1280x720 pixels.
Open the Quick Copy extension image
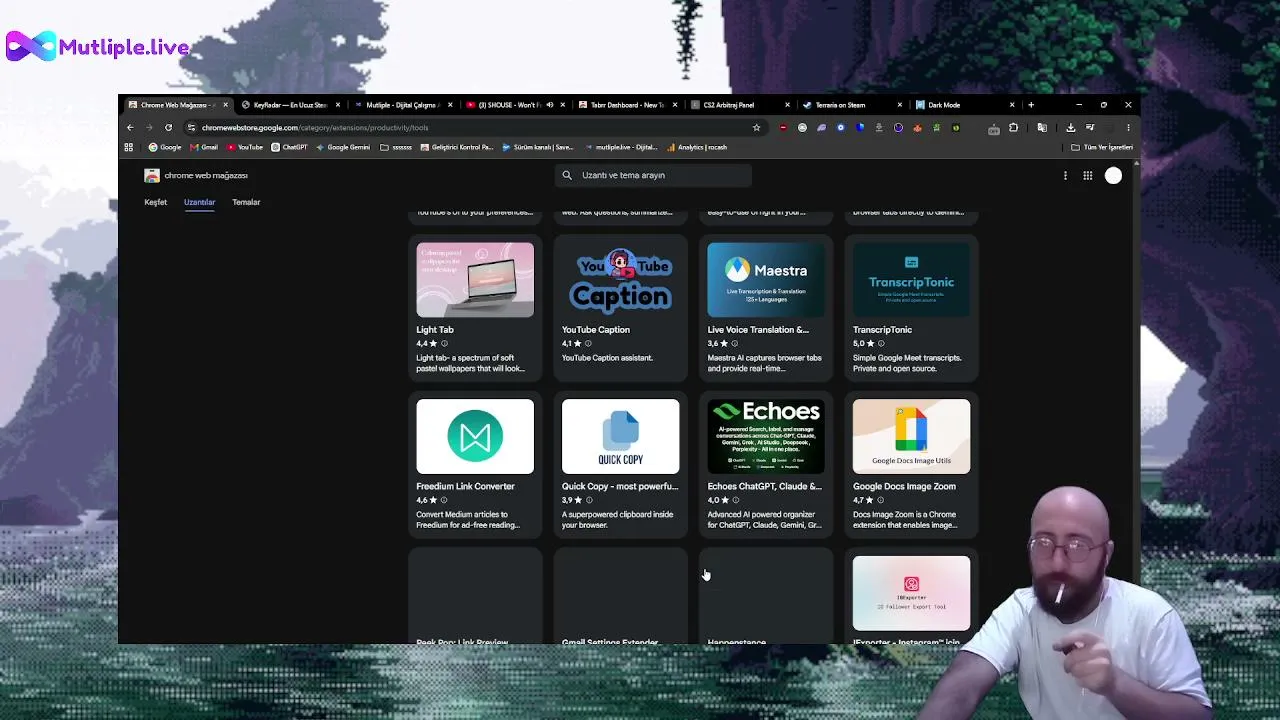tap(620, 436)
